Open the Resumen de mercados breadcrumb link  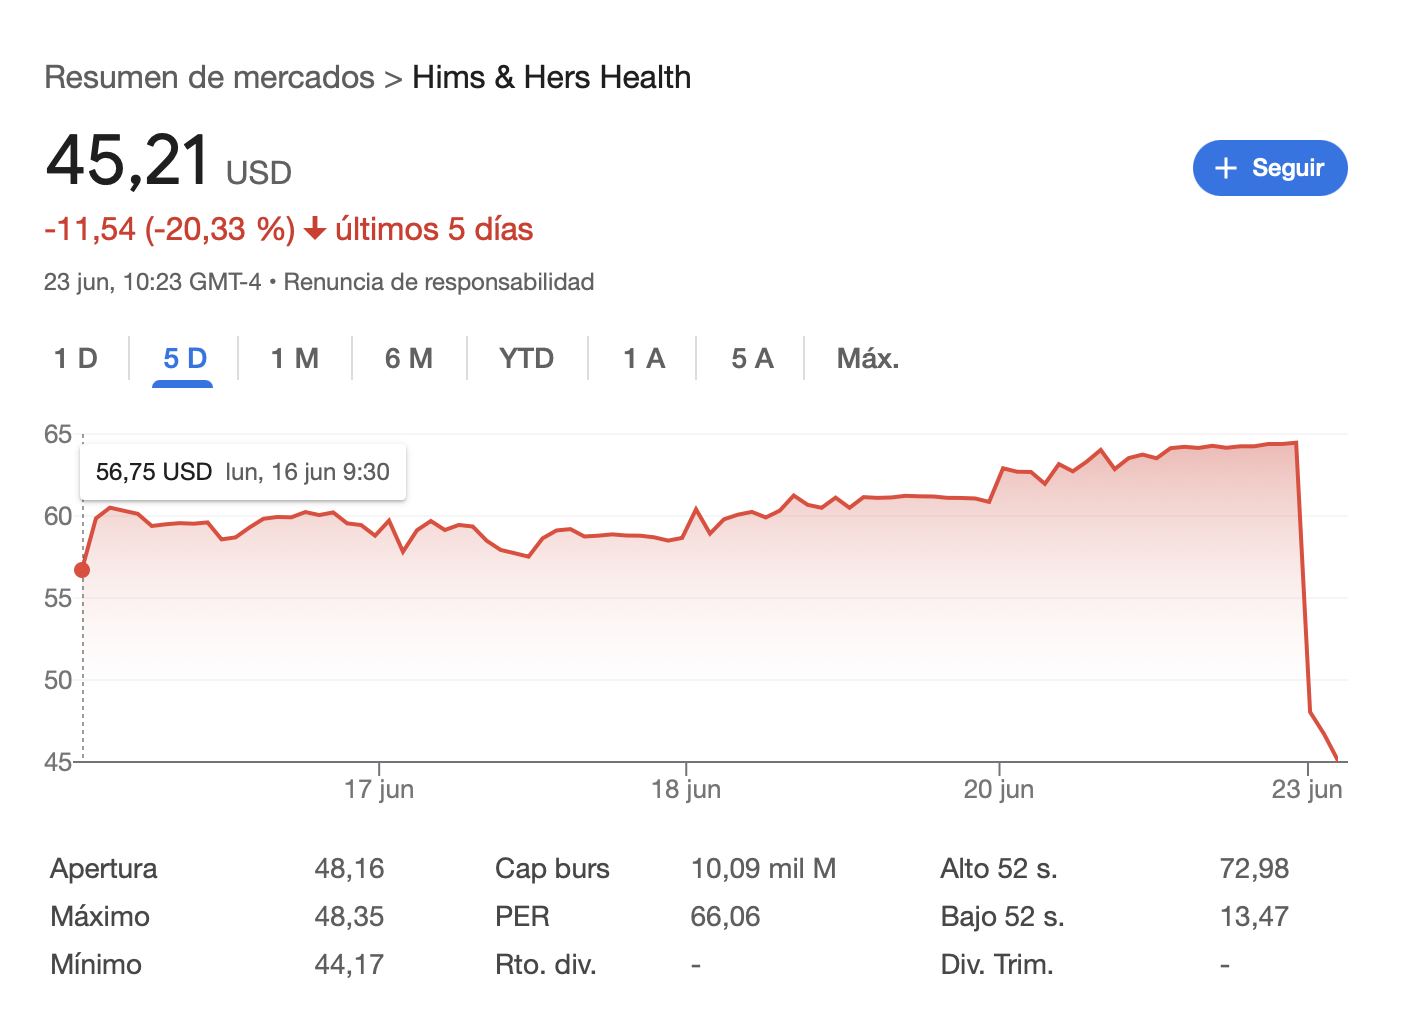209,77
